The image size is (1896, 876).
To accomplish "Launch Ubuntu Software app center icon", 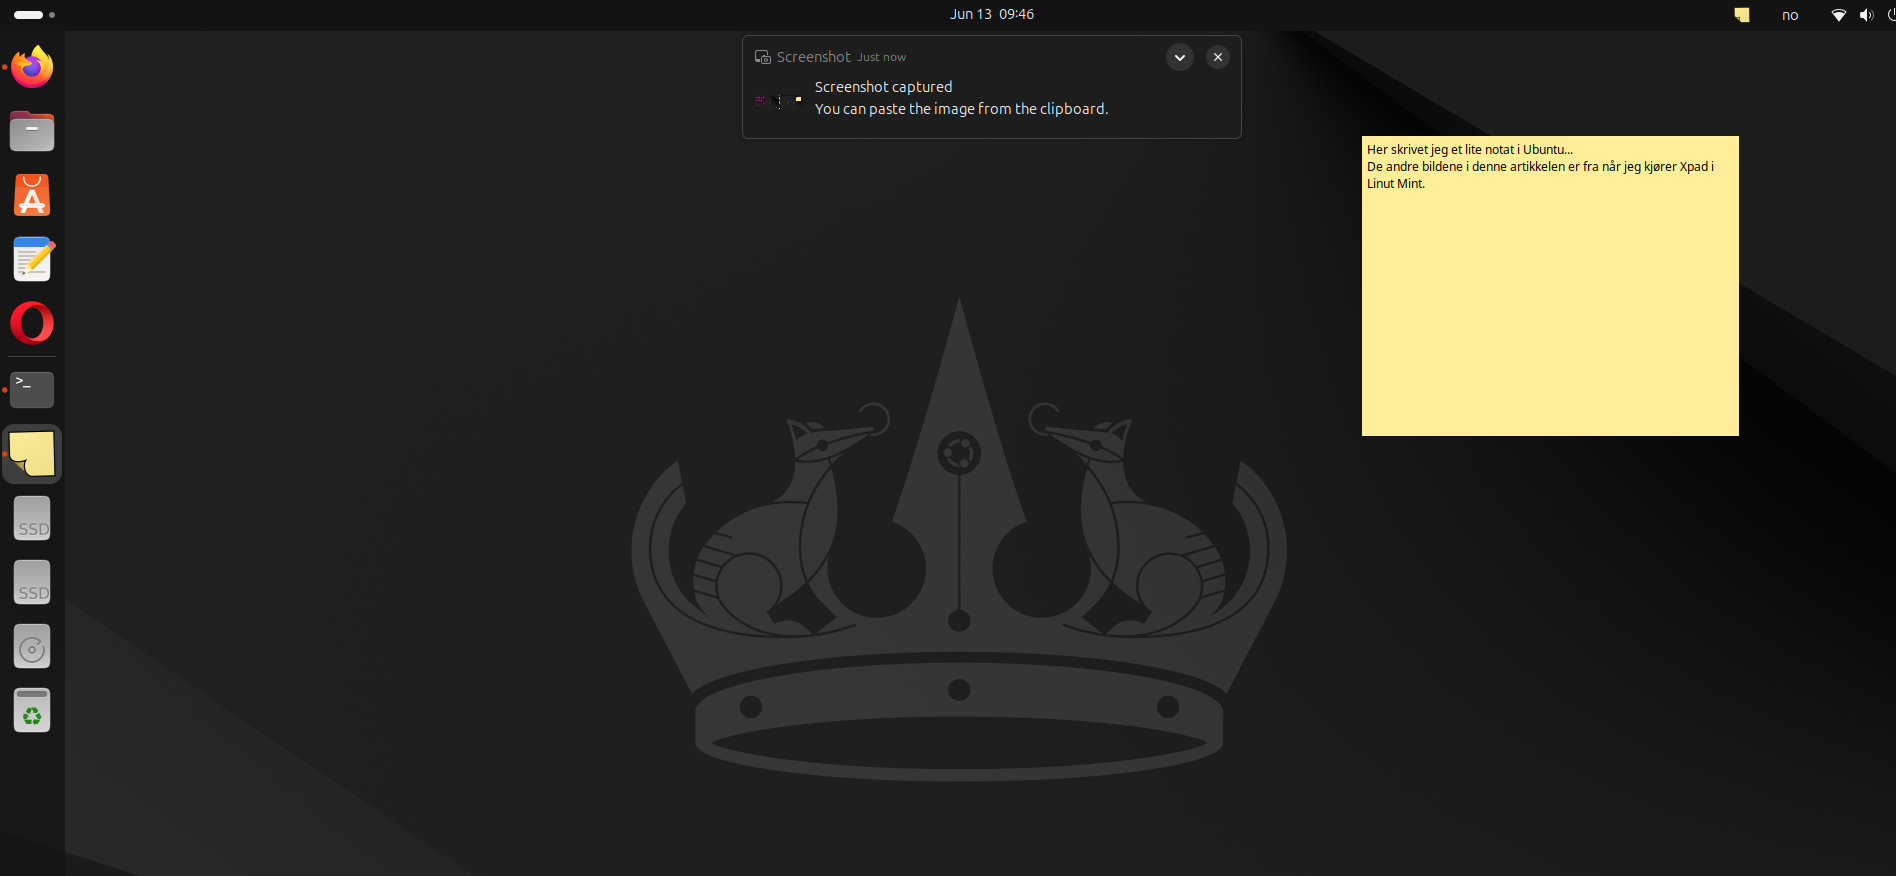I will (x=32, y=195).
